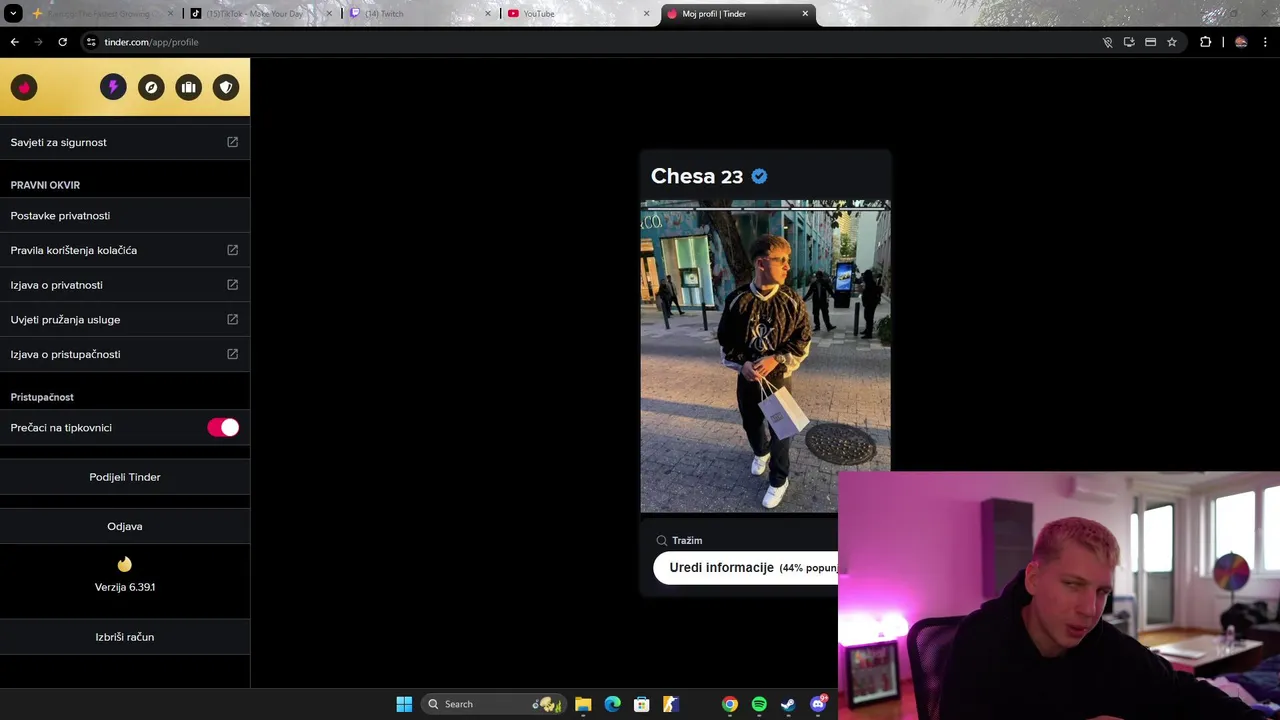
Task: Click the Verzija 6.39.1 flame icon
Action: tap(124, 564)
